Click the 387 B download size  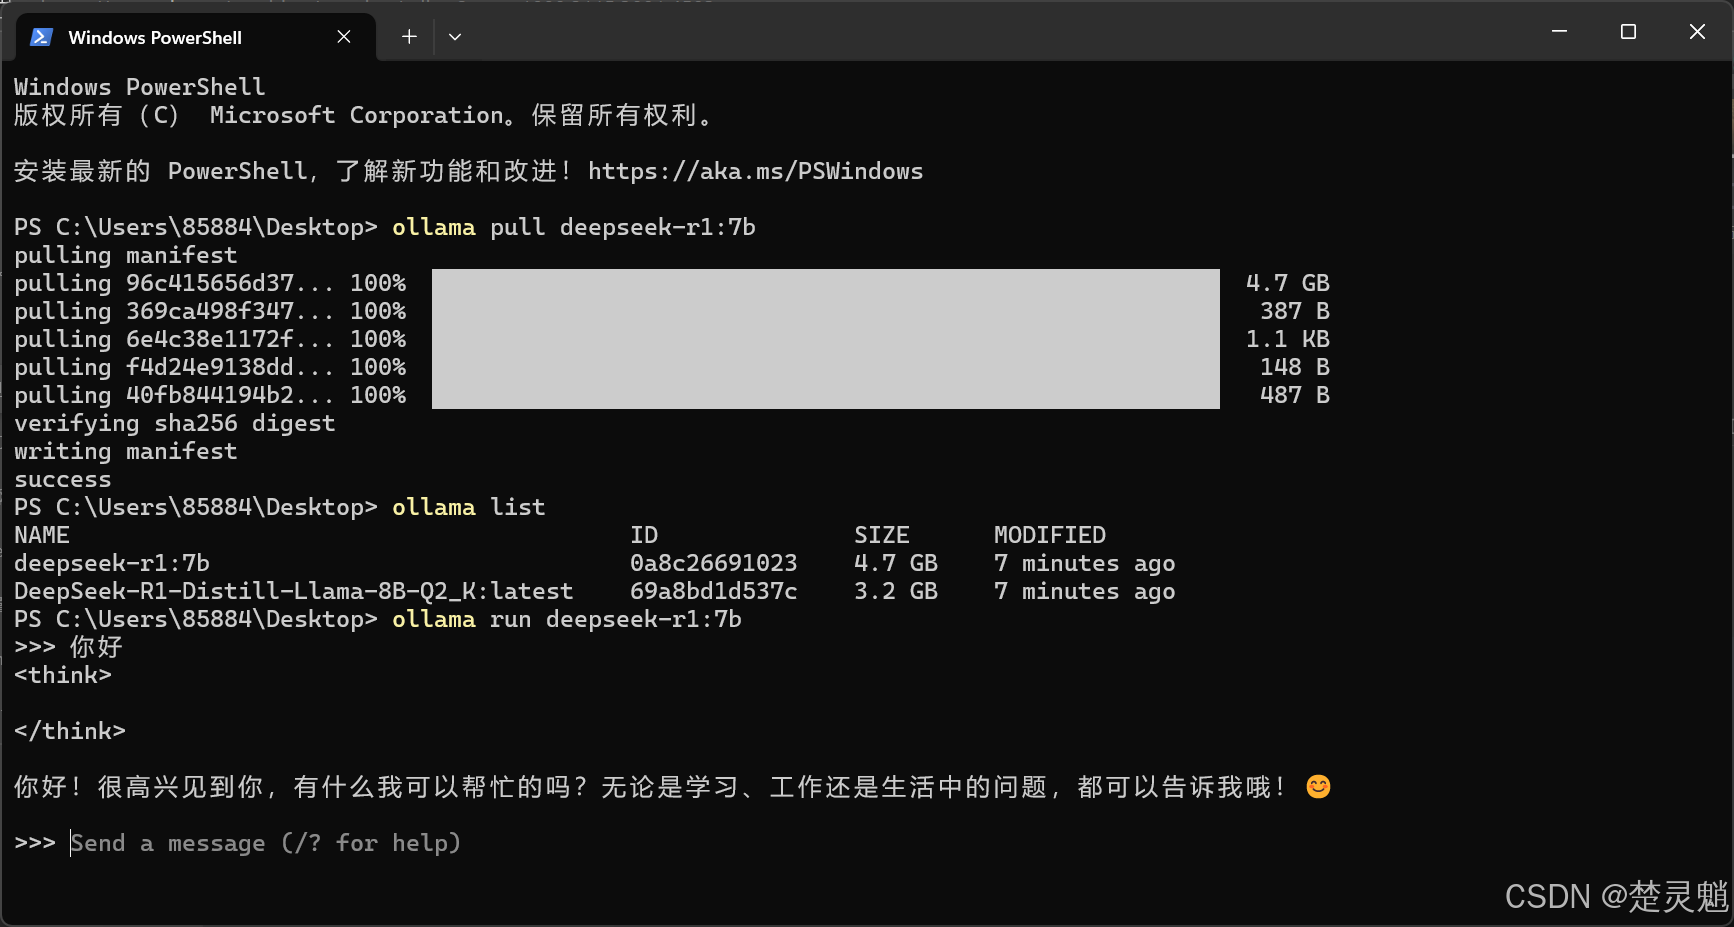click(x=1295, y=311)
